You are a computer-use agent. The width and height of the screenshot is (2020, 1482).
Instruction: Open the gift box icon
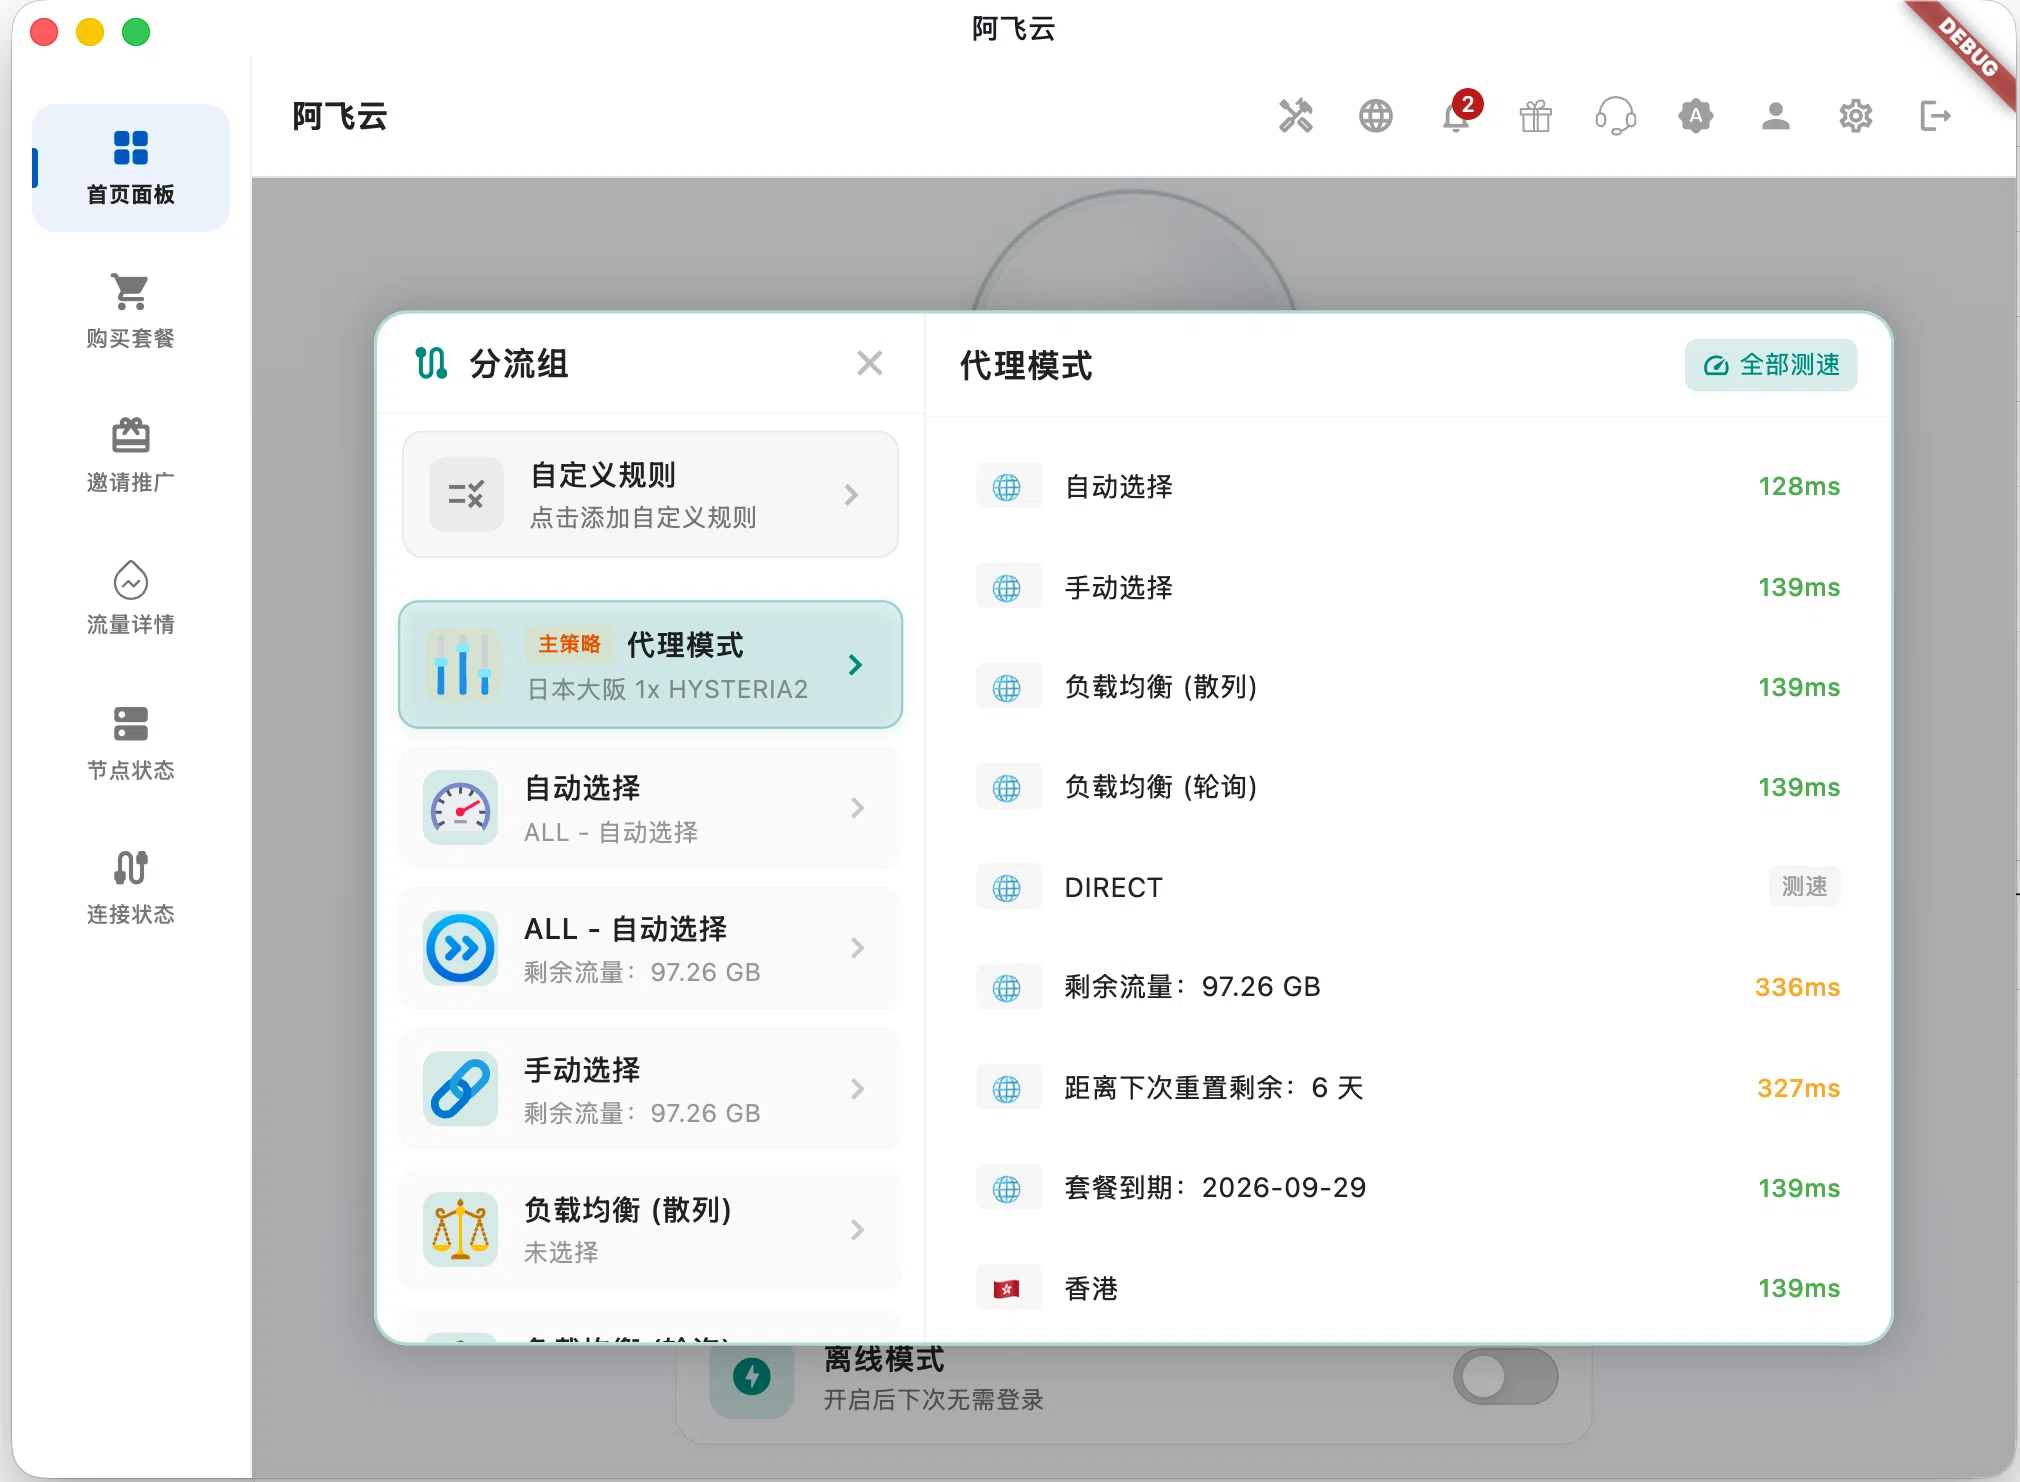[x=1535, y=116]
